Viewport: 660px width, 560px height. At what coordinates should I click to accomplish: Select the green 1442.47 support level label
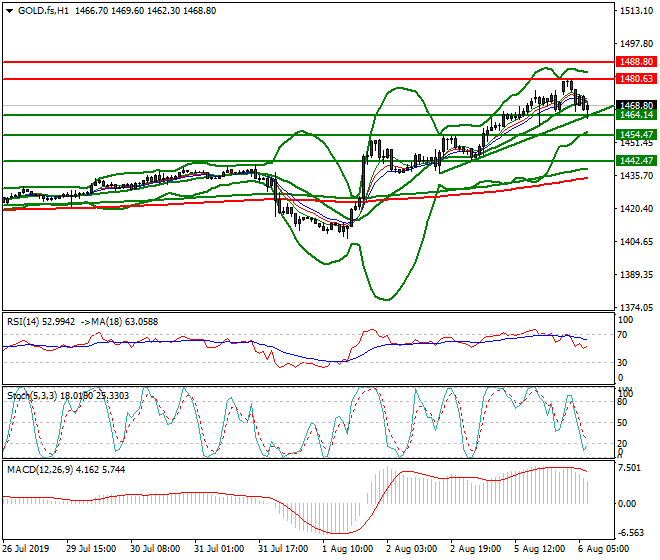(x=635, y=160)
